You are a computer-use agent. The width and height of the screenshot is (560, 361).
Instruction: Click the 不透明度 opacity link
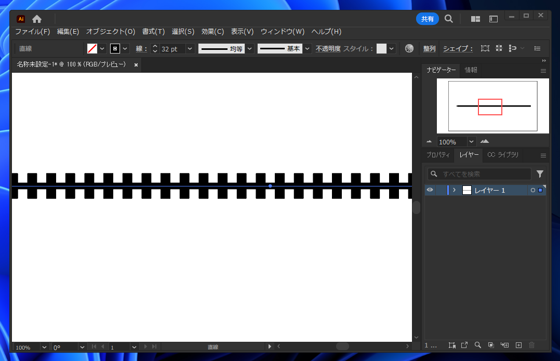tap(328, 49)
